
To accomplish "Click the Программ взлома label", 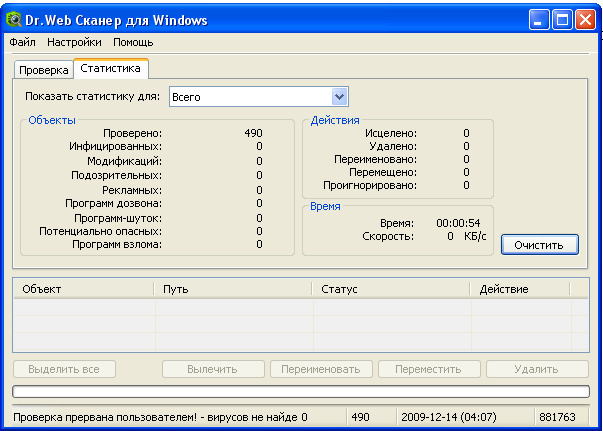I will 117,244.
